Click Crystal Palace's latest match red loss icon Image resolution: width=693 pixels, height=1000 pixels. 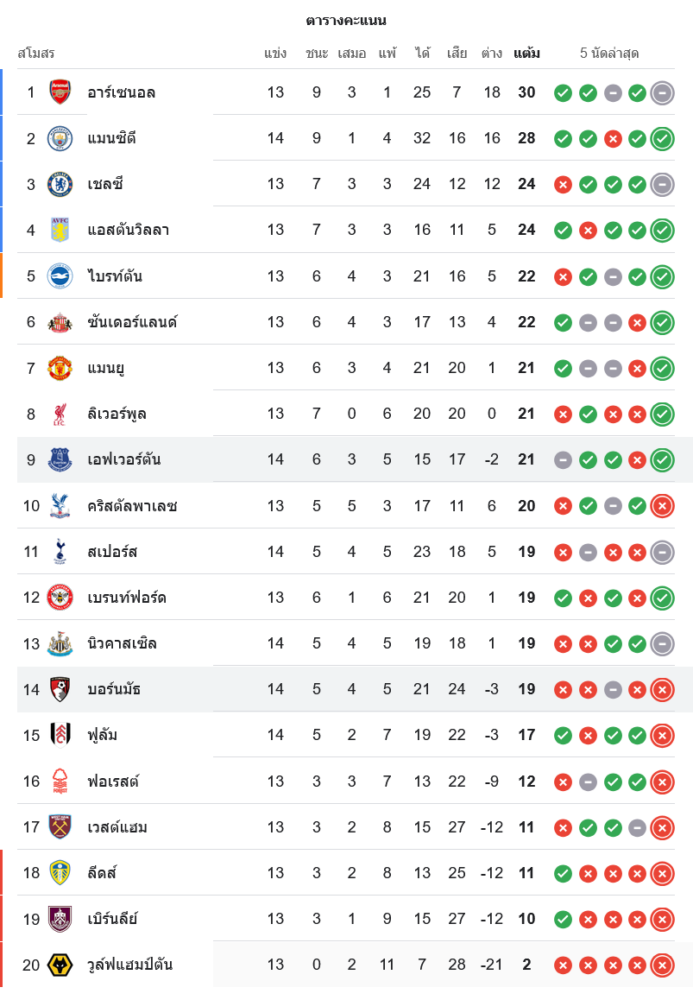pos(662,506)
